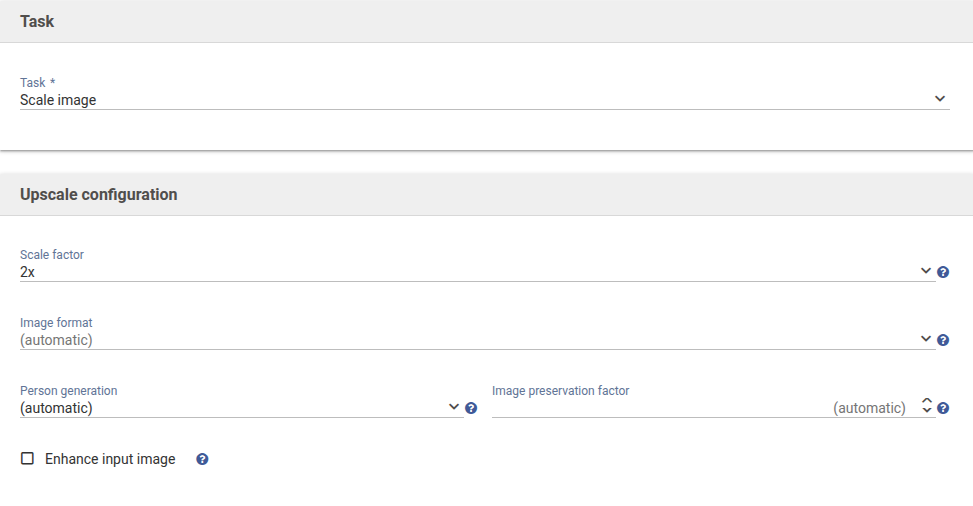Open the Scale factor dropdown arrow
The width and height of the screenshot is (973, 506).
tap(926, 271)
